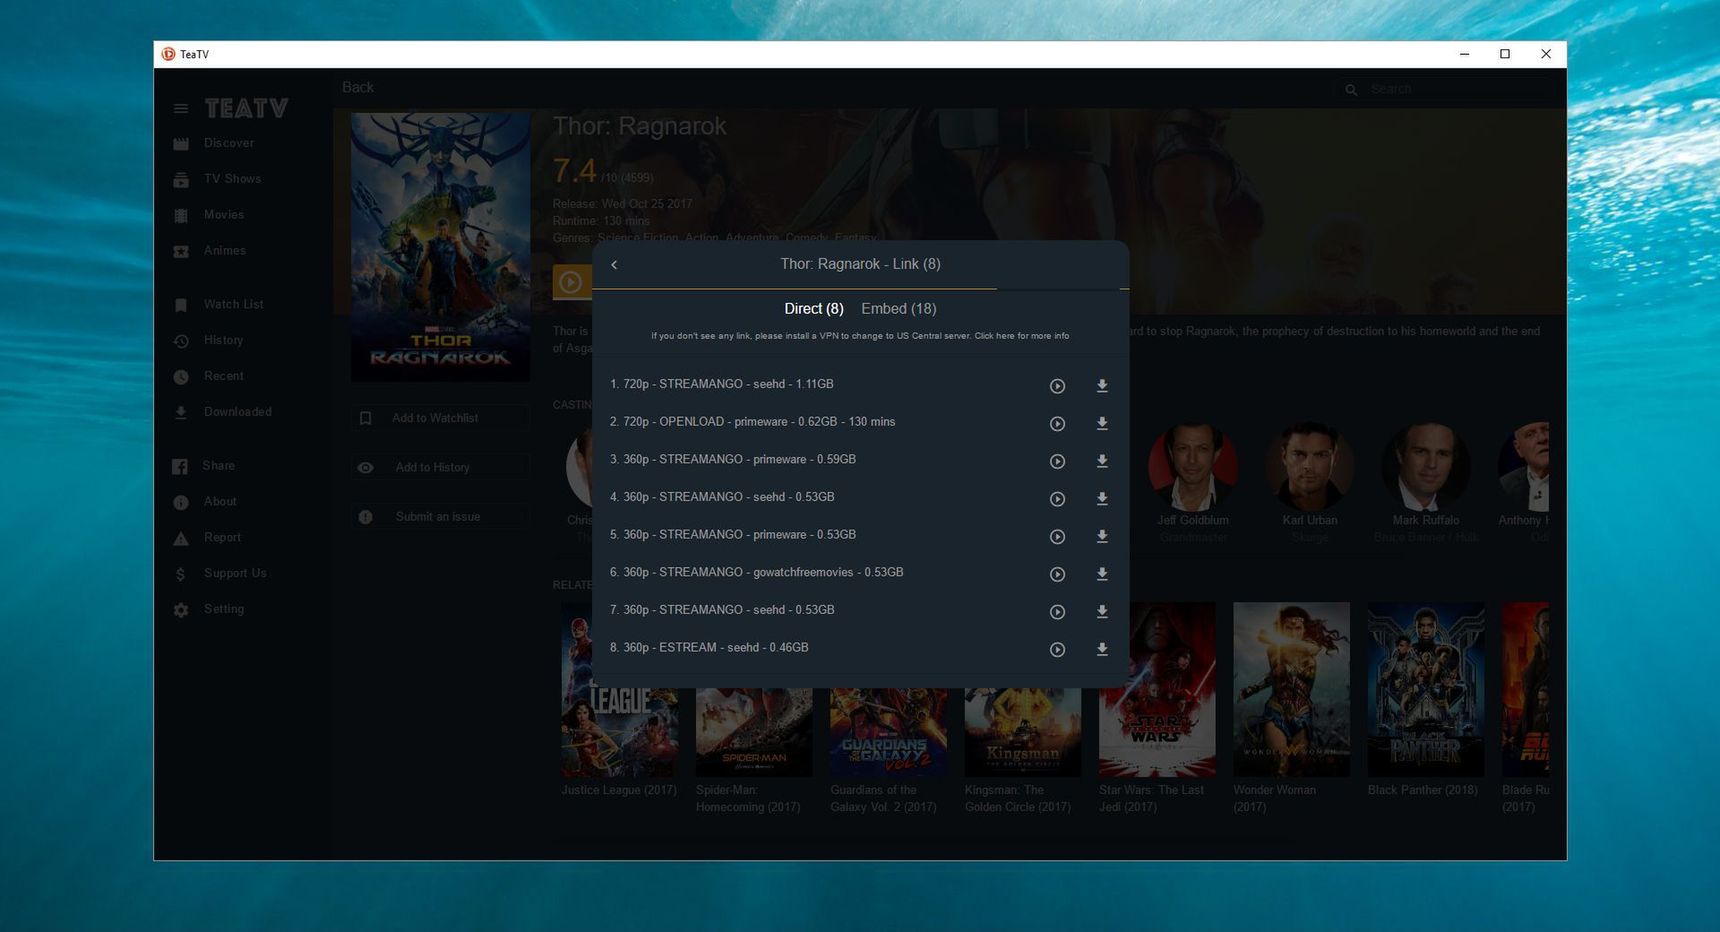
Task: View History in the sidebar
Action: pyautogui.click(x=224, y=341)
